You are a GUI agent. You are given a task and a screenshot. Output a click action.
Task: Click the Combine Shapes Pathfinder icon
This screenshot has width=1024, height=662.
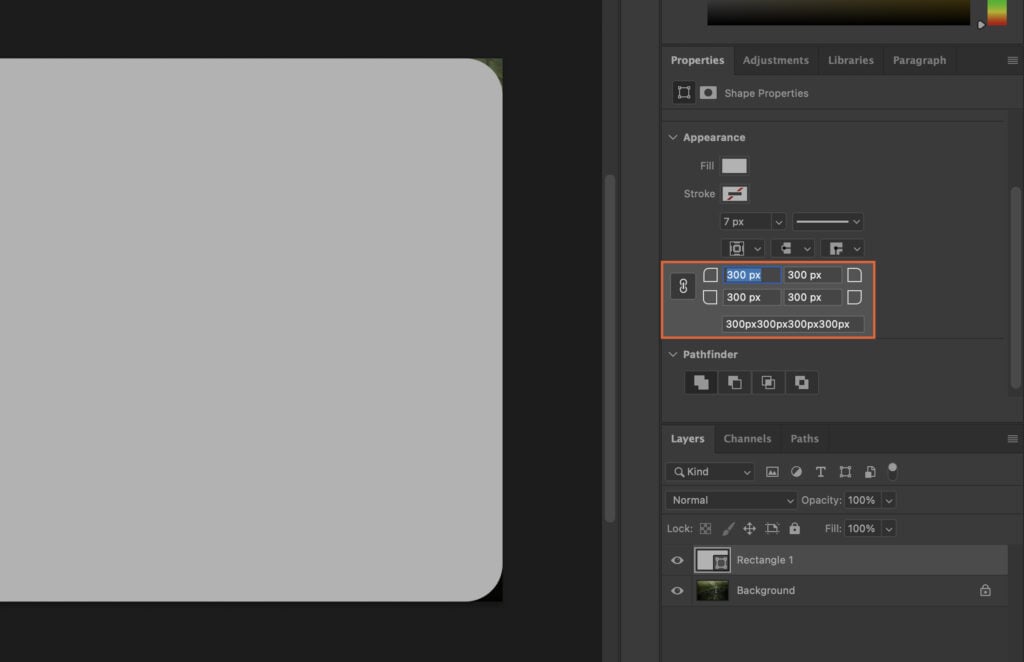pos(700,382)
